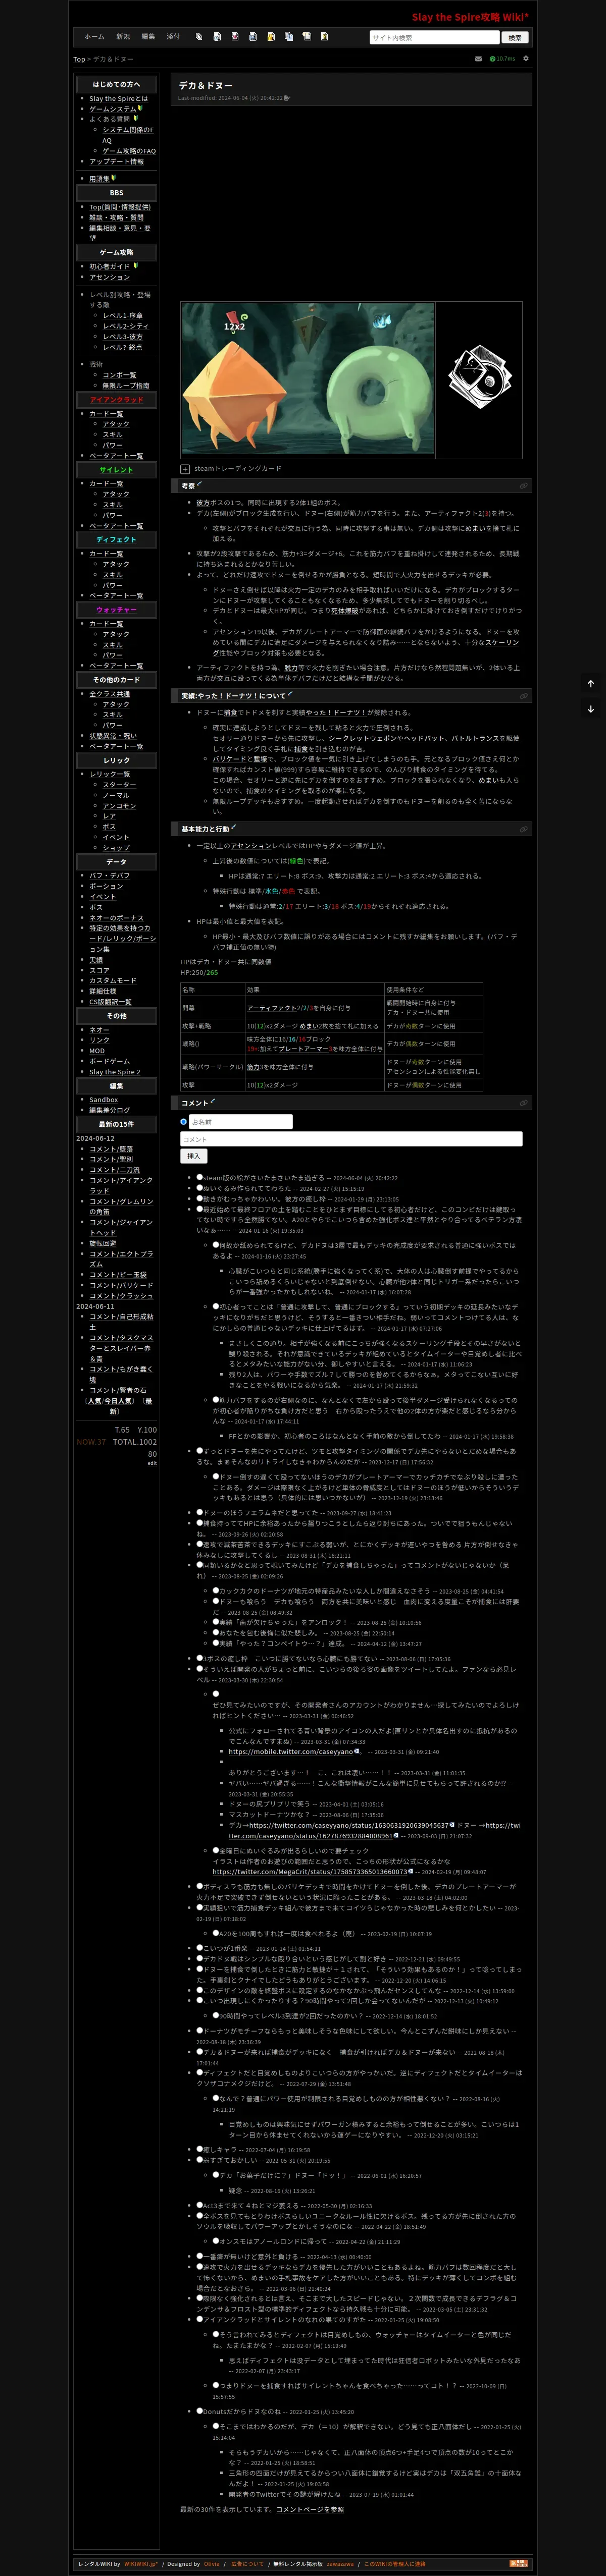Select radio for comment ぬいぐるみ作られててわろた

(x=200, y=1188)
